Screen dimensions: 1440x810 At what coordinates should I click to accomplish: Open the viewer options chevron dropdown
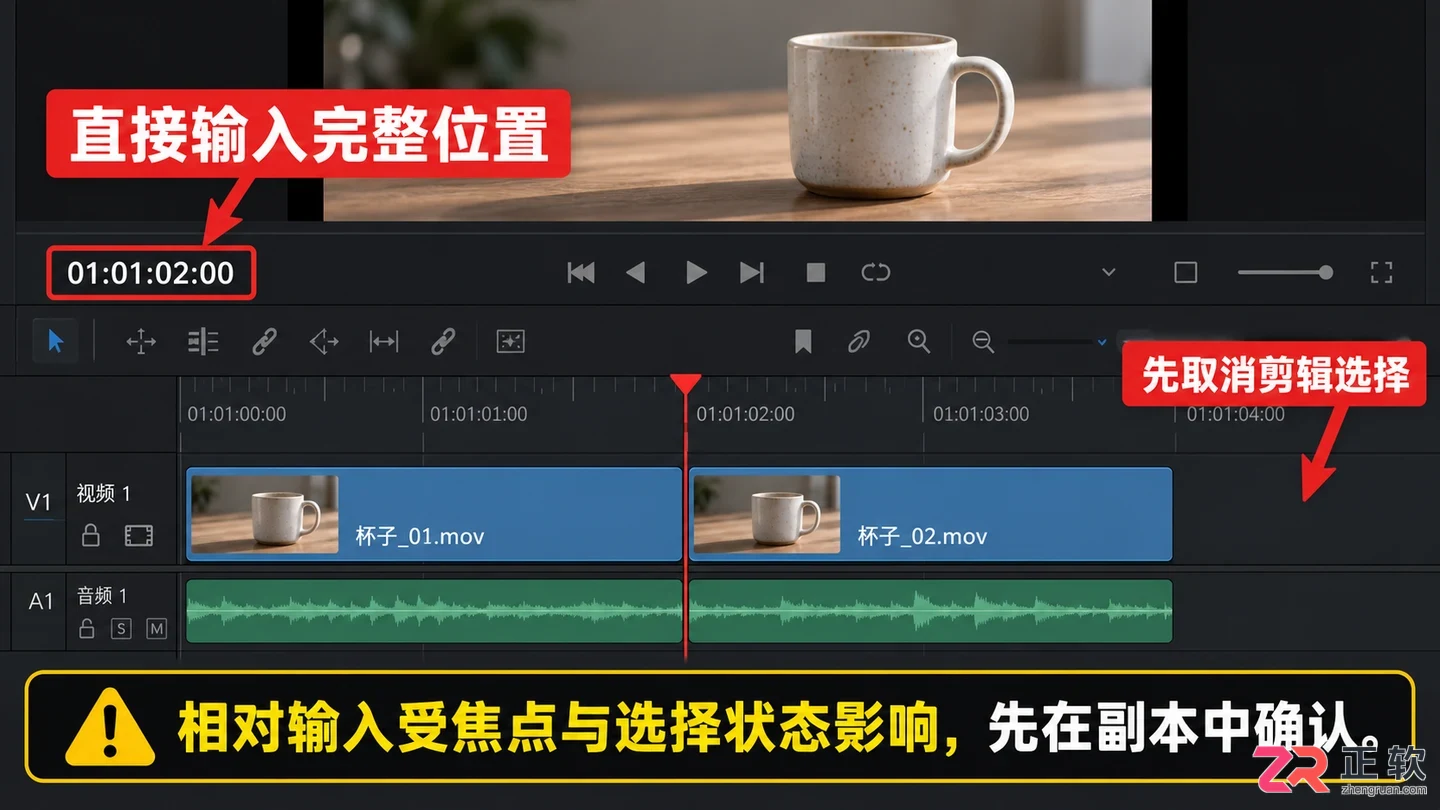[x=1108, y=272]
